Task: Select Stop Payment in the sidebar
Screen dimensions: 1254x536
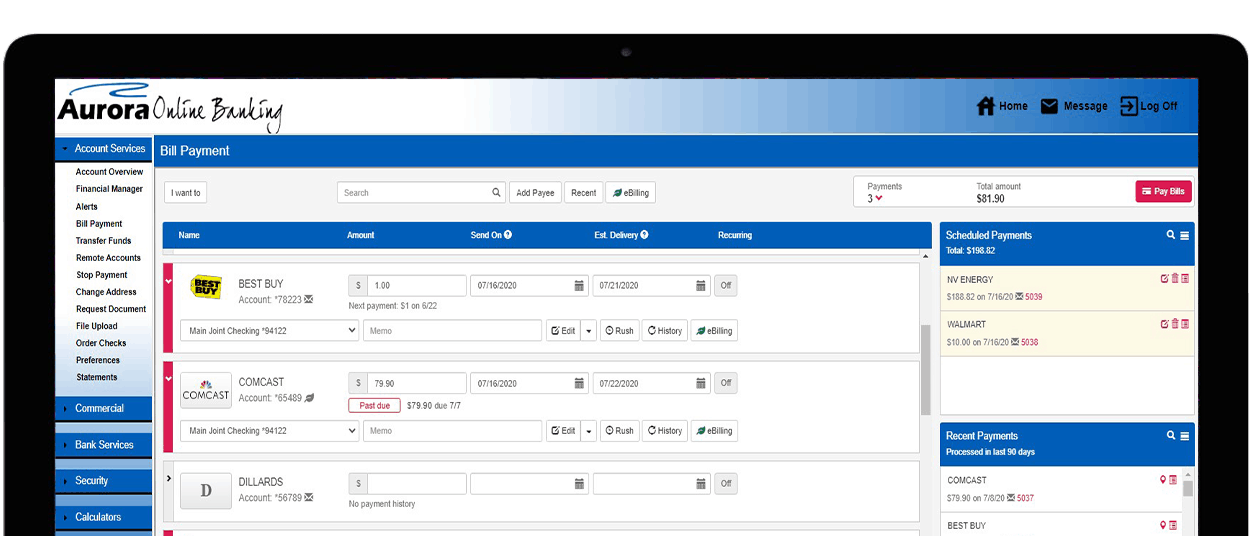Action: pyautogui.click(x=102, y=275)
